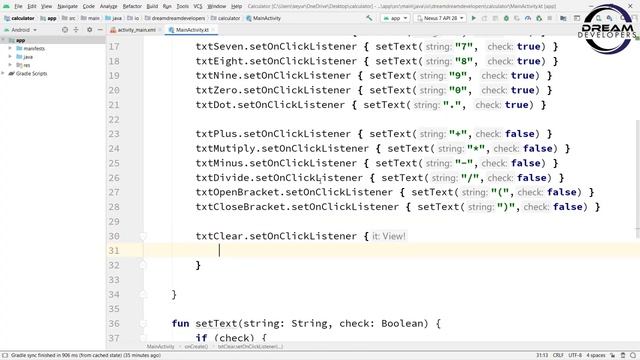This screenshot has width=640, height=360.
Task: Click the Debug app bug icon
Action: pos(506,18)
